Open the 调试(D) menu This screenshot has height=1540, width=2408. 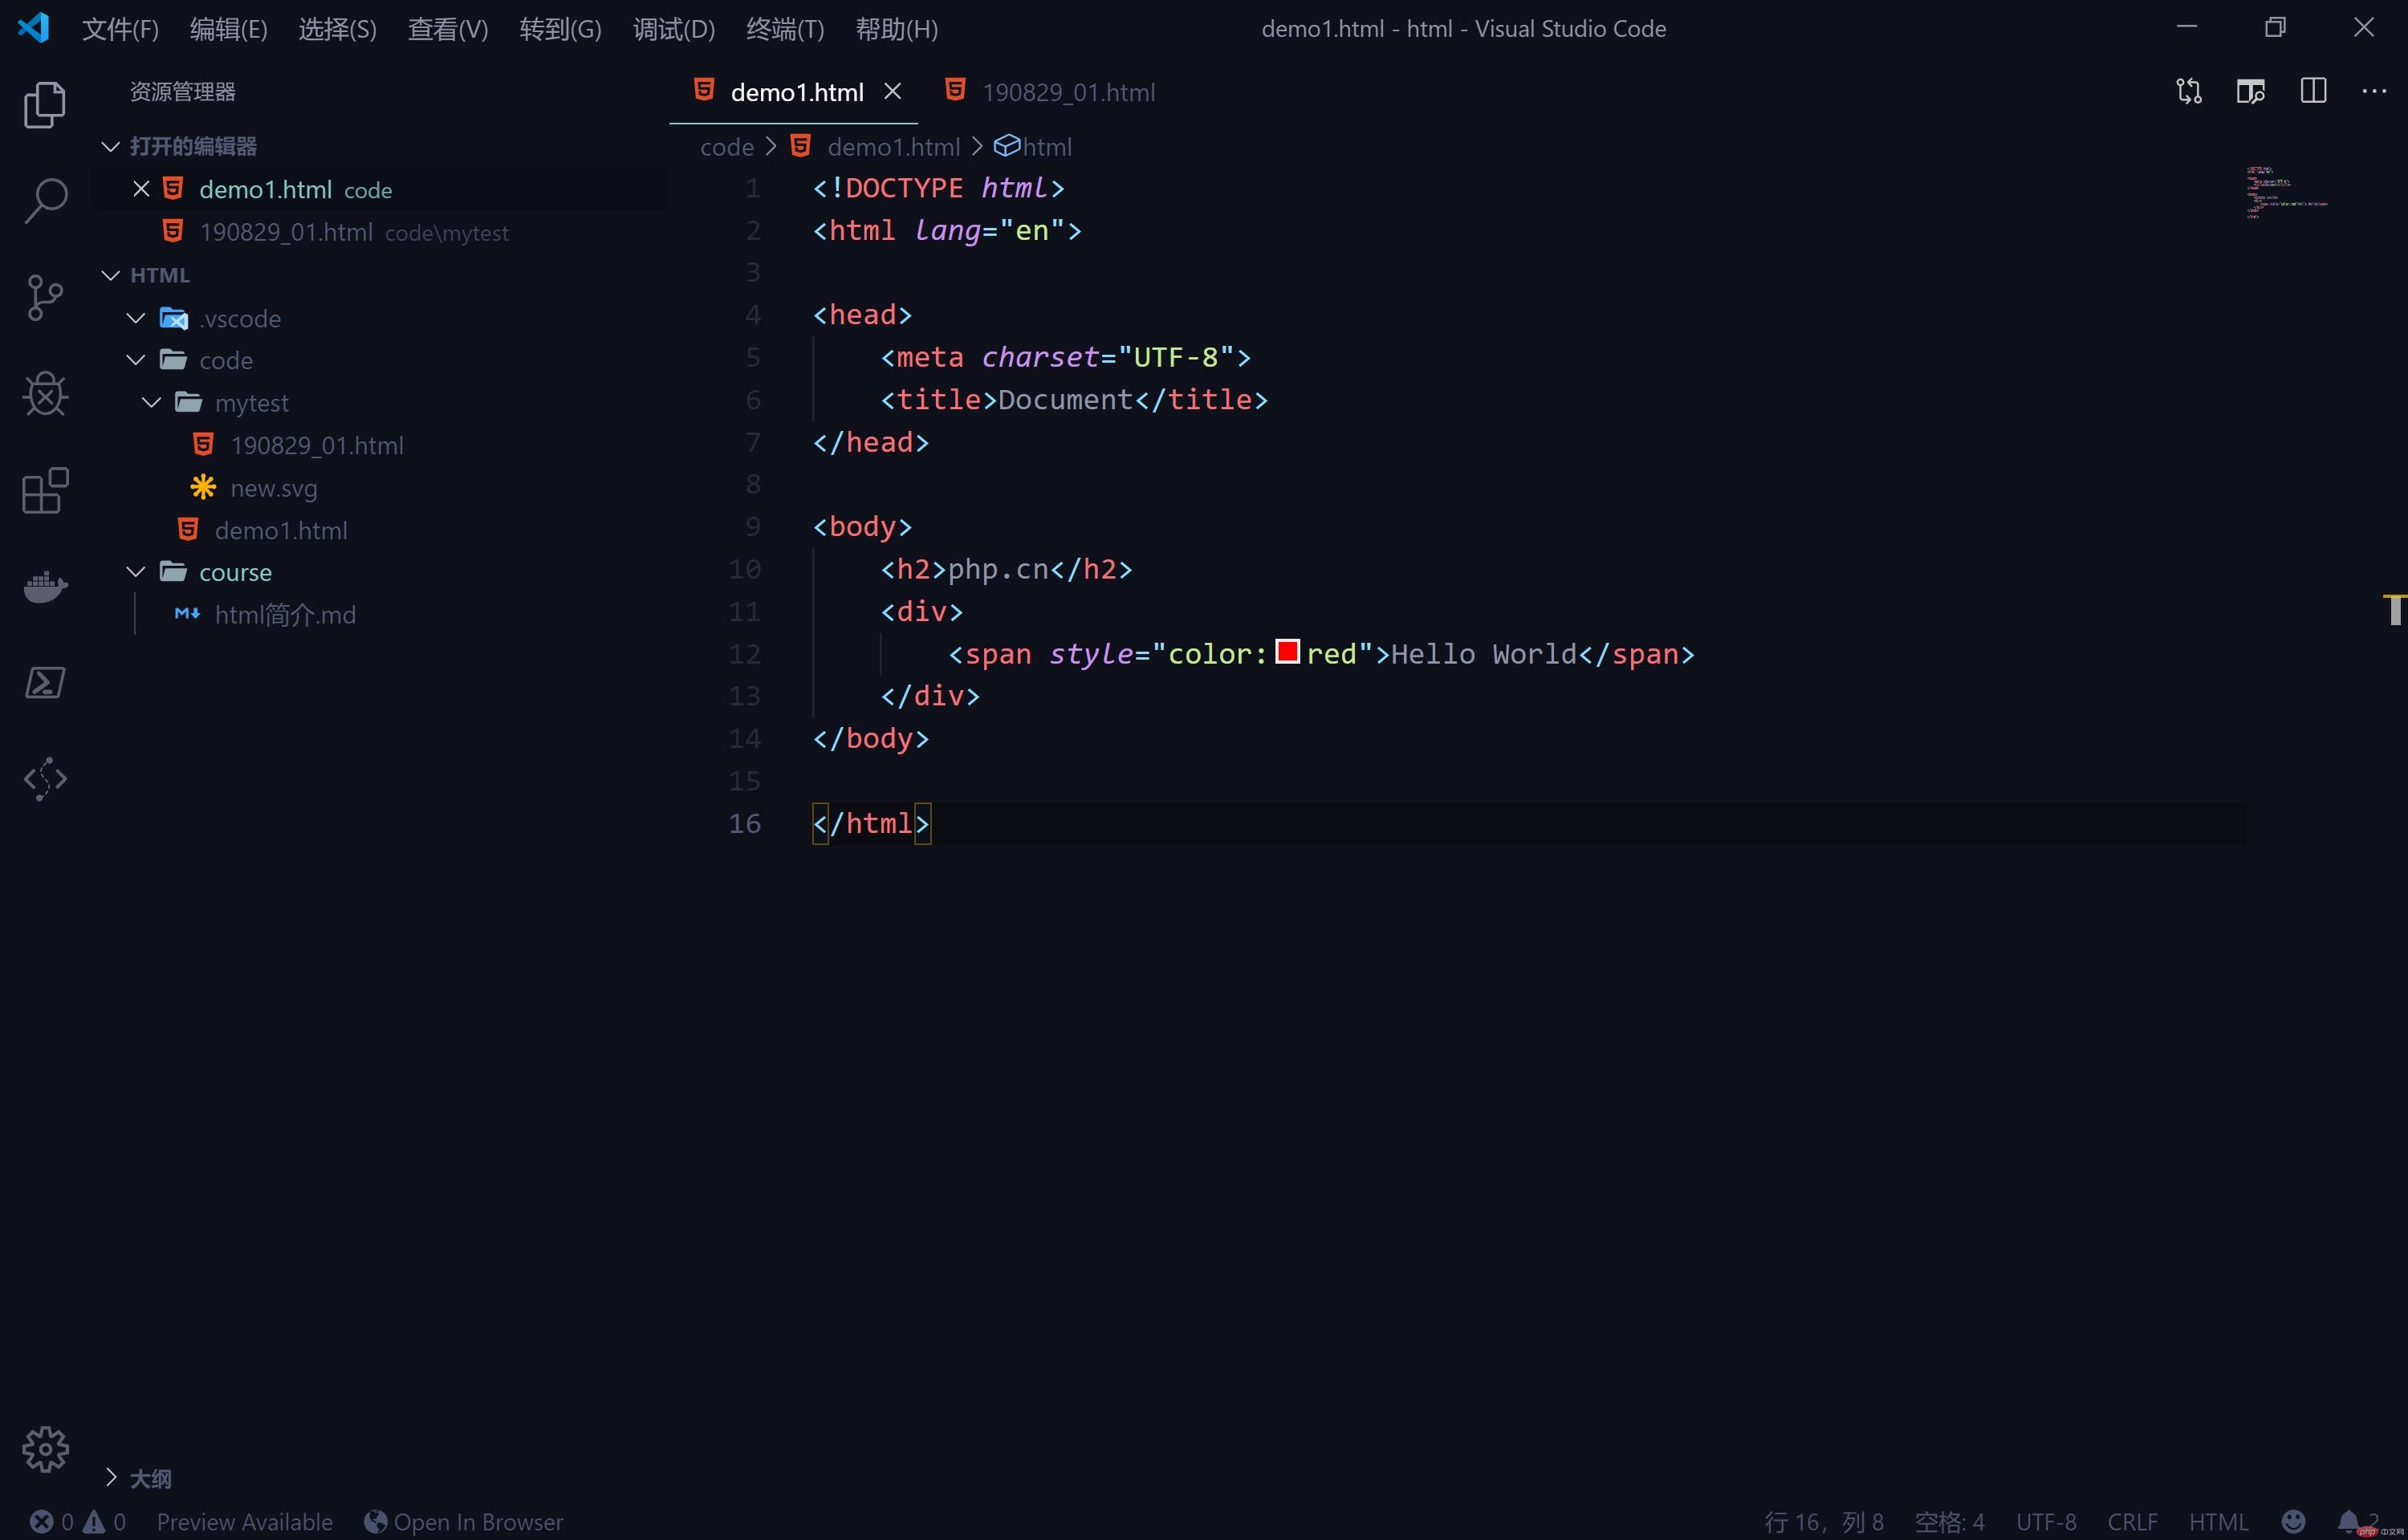674,29
